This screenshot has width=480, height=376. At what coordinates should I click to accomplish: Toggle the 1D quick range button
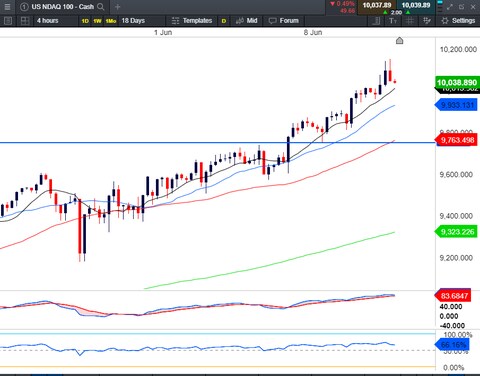point(85,21)
